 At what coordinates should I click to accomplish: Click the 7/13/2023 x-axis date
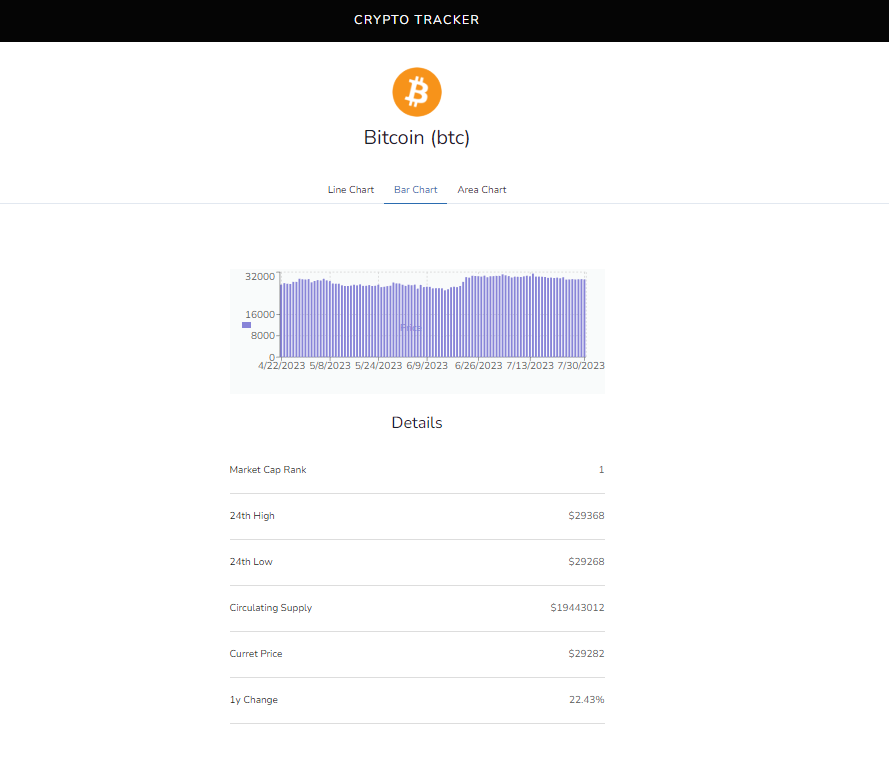[x=530, y=366]
